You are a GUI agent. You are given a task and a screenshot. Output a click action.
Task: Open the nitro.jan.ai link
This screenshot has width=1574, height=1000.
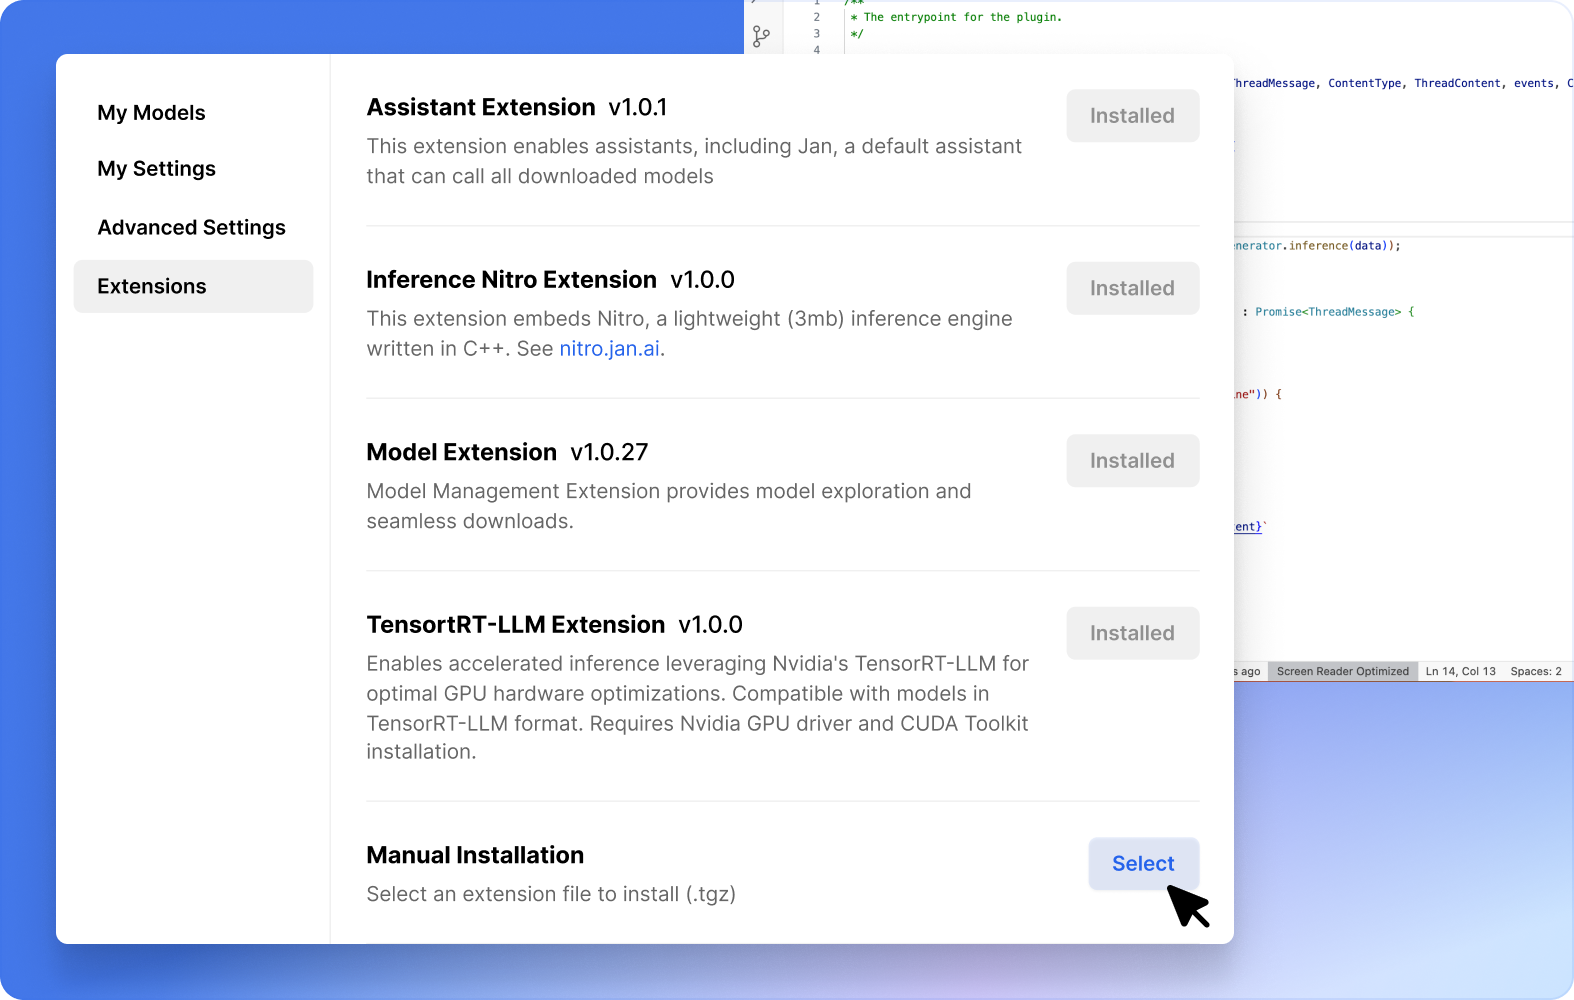tap(609, 349)
